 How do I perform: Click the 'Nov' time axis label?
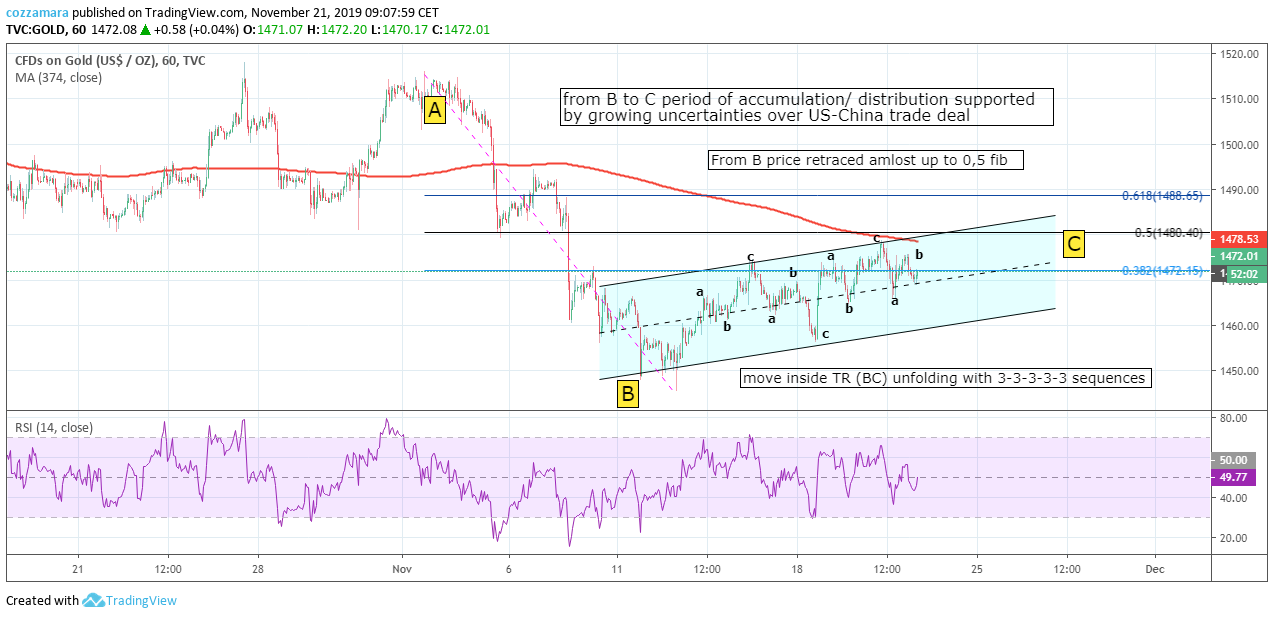[x=402, y=568]
